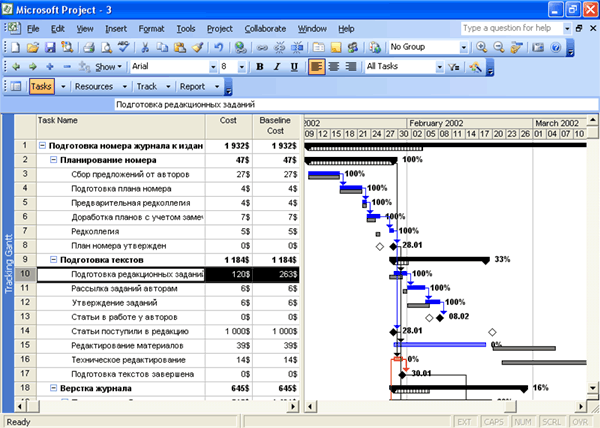Toggle Italic formatting

click(275, 67)
